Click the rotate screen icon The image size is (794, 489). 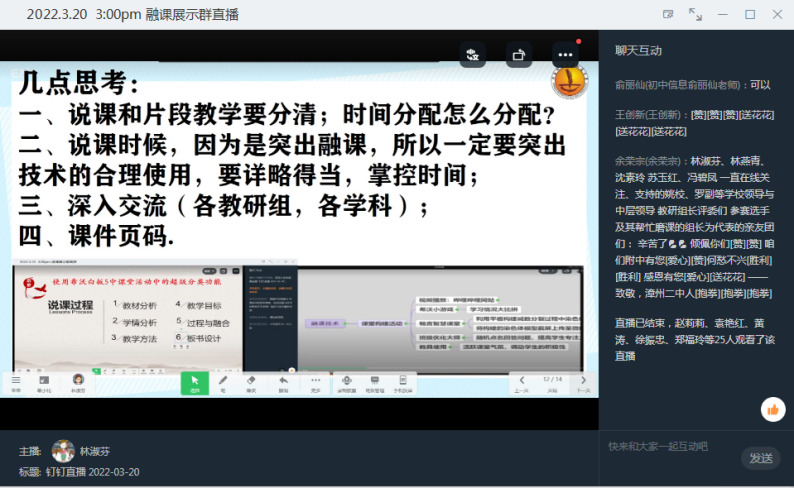tap(519, 54)
